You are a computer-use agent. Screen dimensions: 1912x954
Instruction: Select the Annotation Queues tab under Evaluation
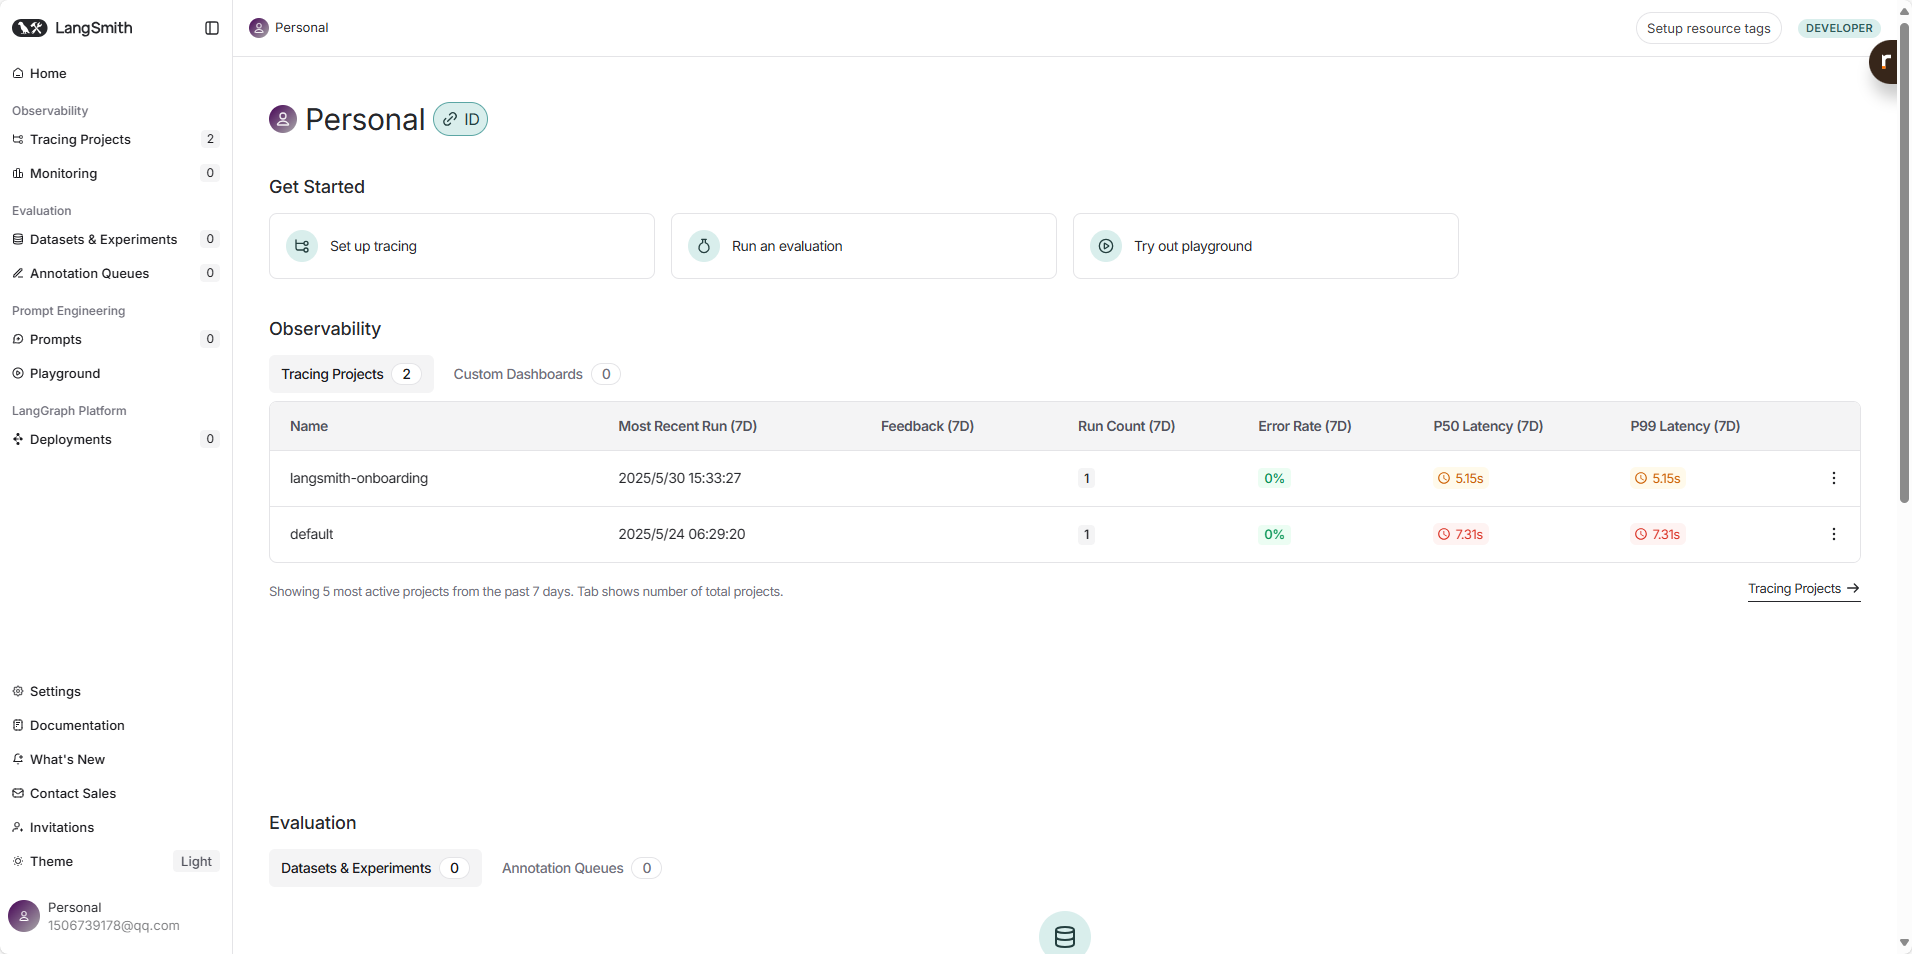[581, 868]
